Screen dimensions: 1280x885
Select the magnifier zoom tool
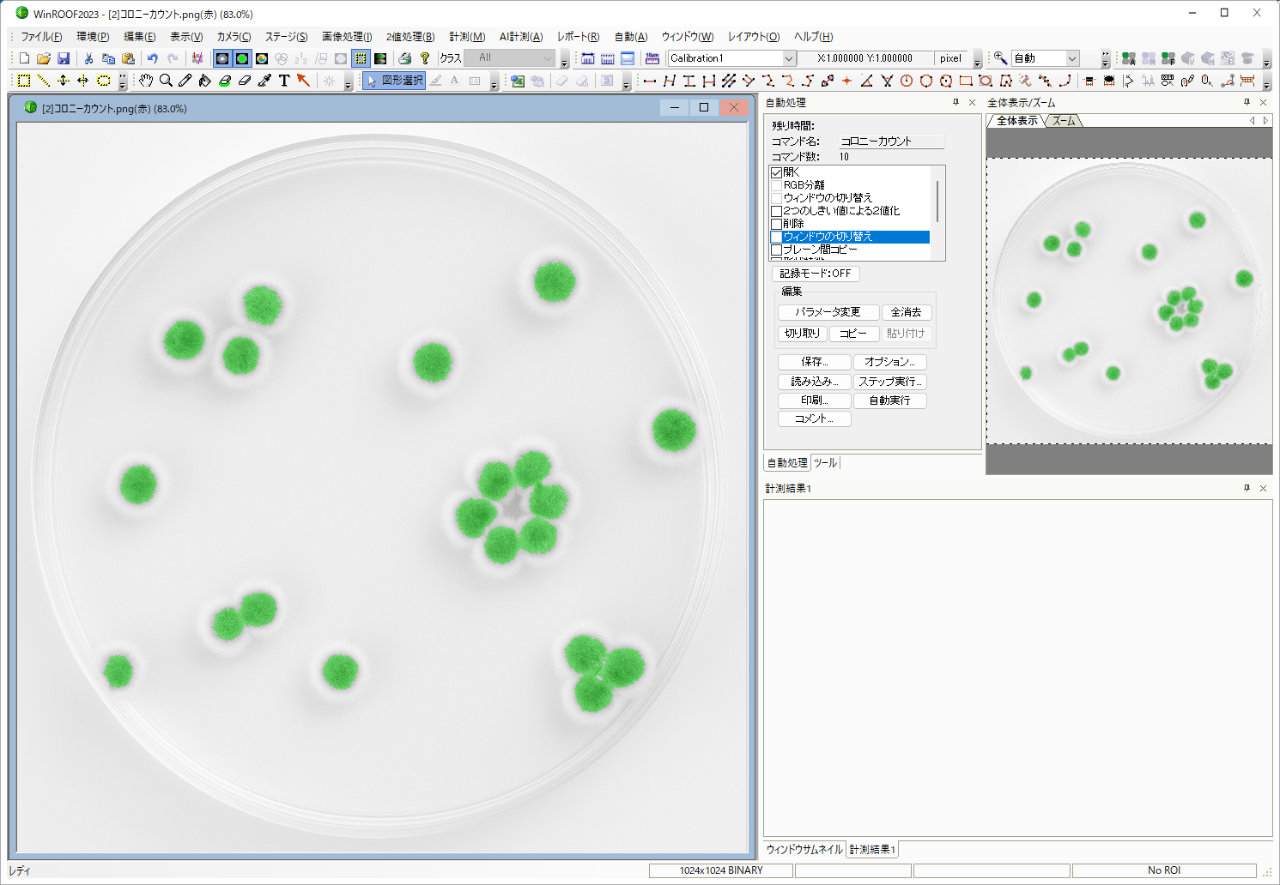pos(166,81)
